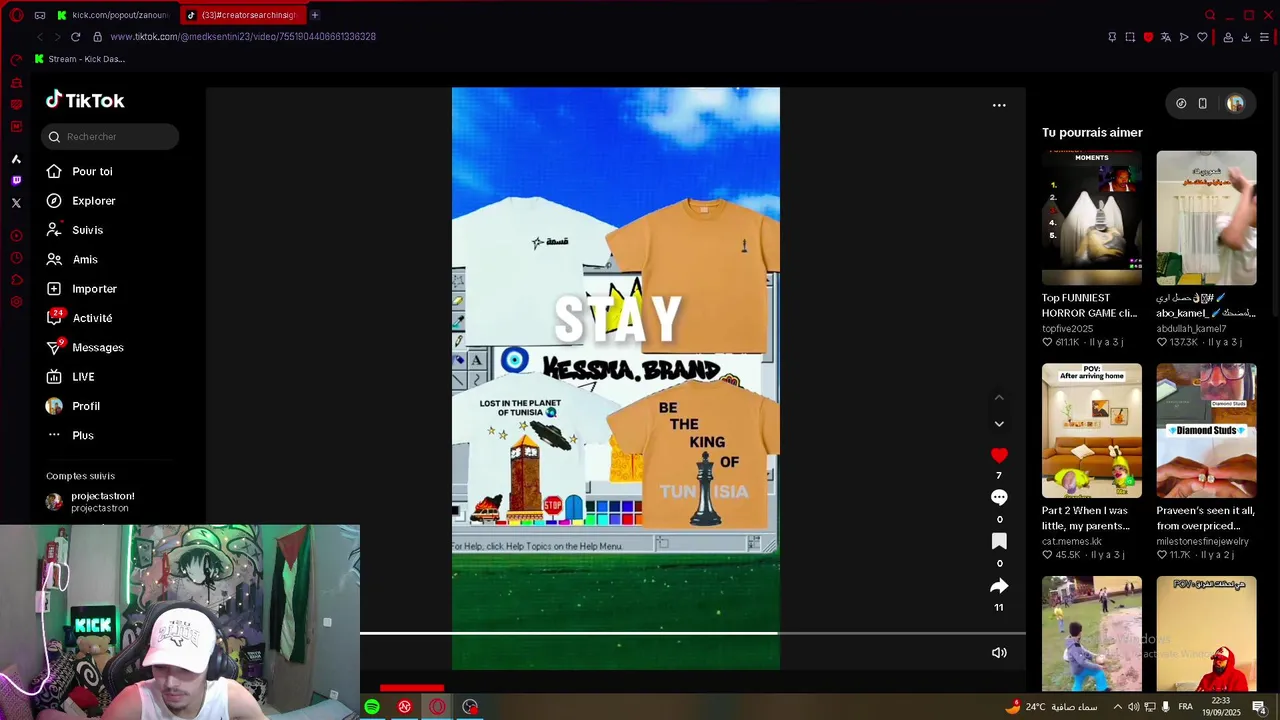Open Profil page from sidebar
Image resolution: width=1280 pixels, height=720 pixels.
(x=73, y=406)
